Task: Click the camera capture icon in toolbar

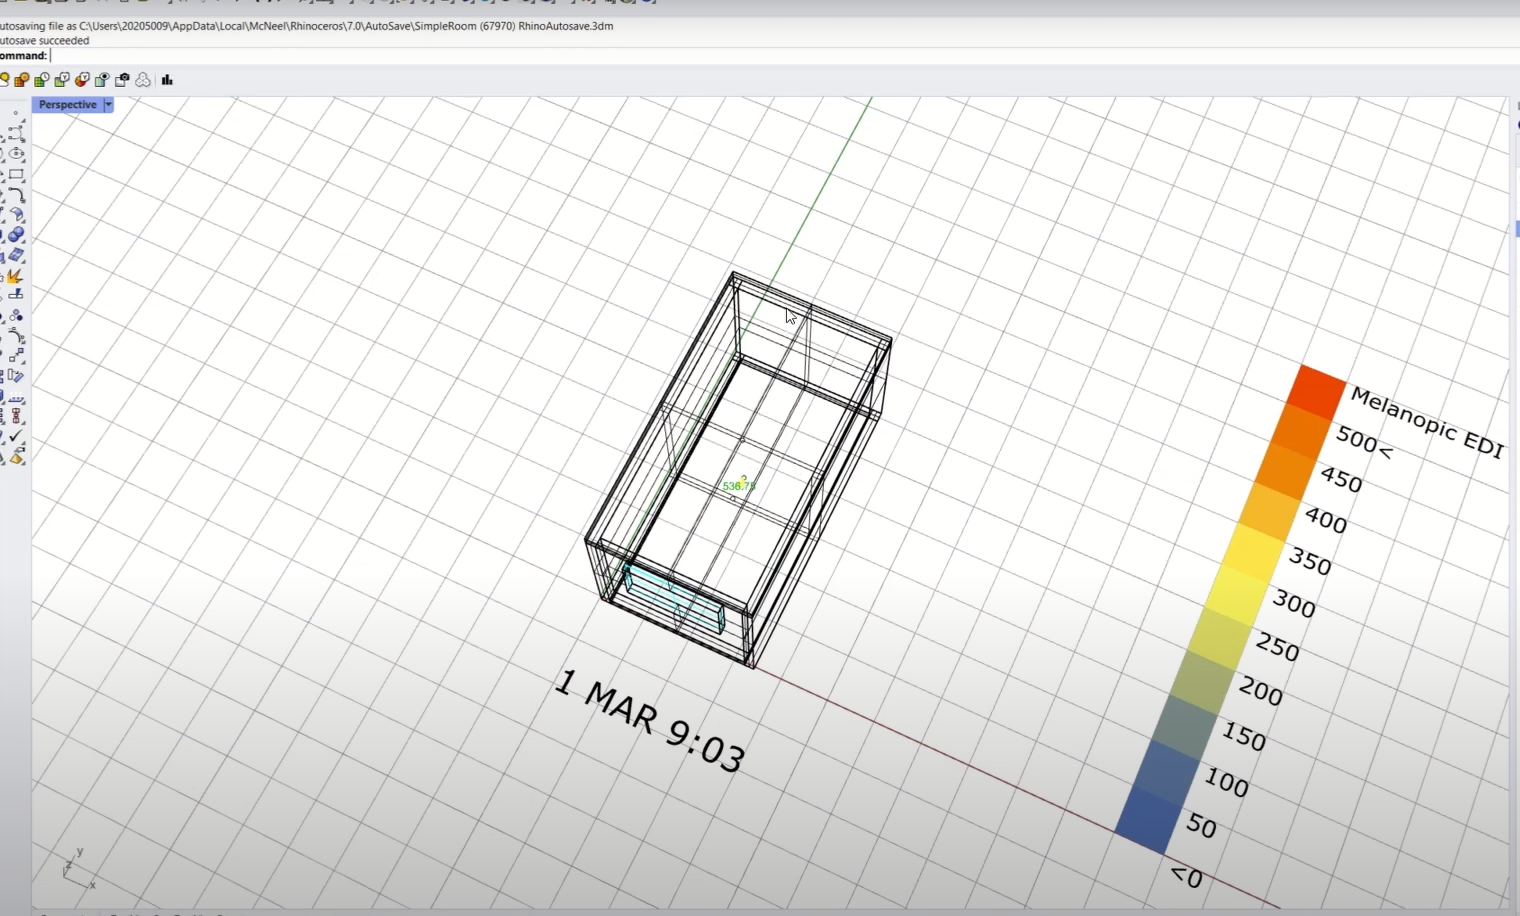Action: [x=122, y=80]
